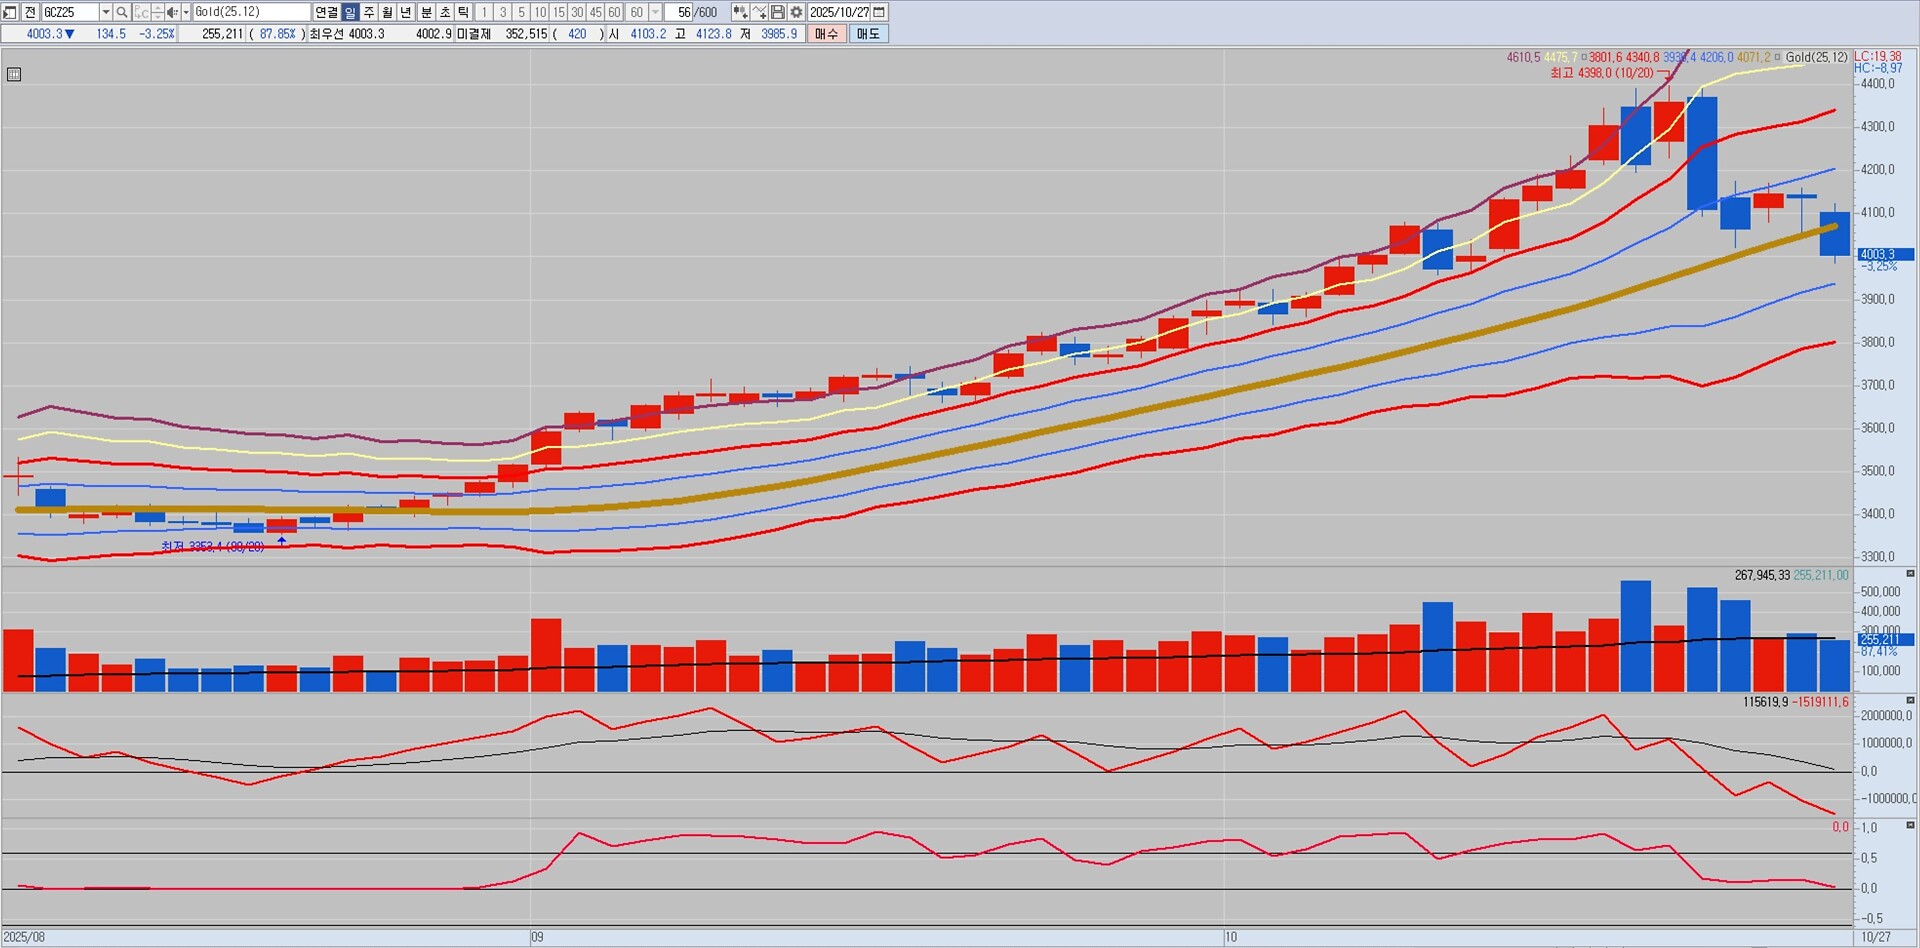The height and width of the screenshot is (948, 1920).
Task: Click the 352,515 open interest value
Action: (x=526, y=34)
